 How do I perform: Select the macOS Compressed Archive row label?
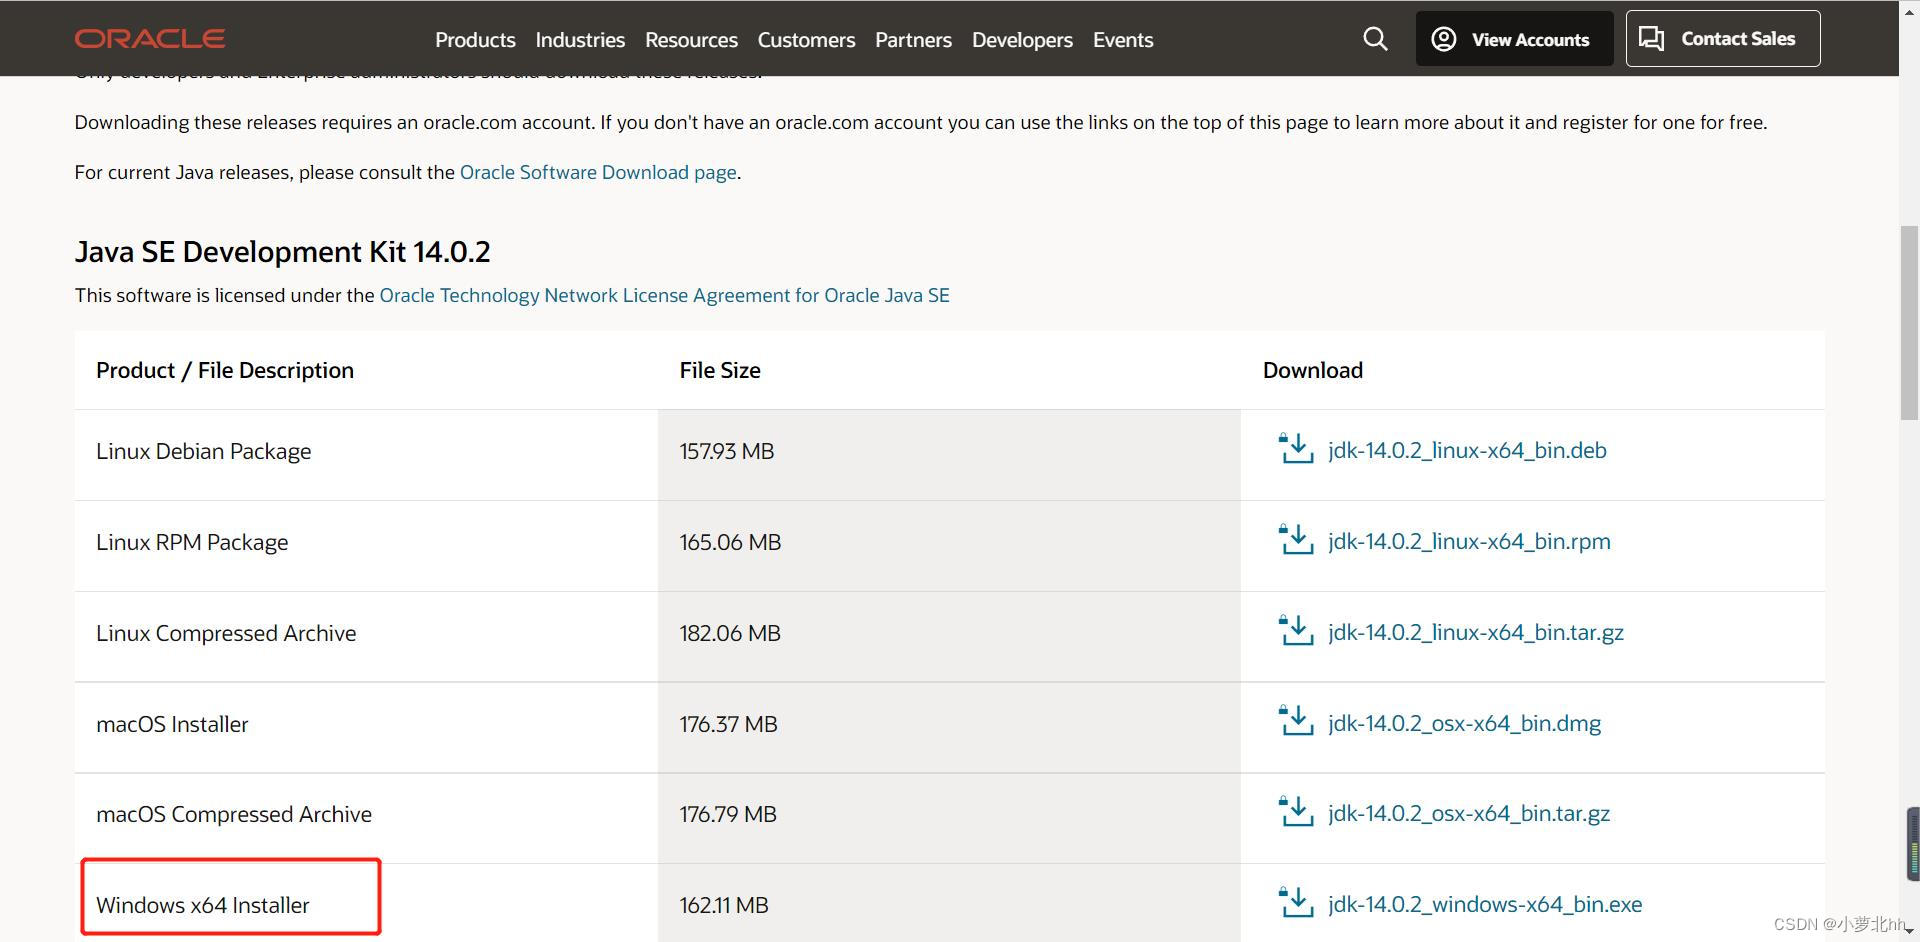(x=234, y=814)
